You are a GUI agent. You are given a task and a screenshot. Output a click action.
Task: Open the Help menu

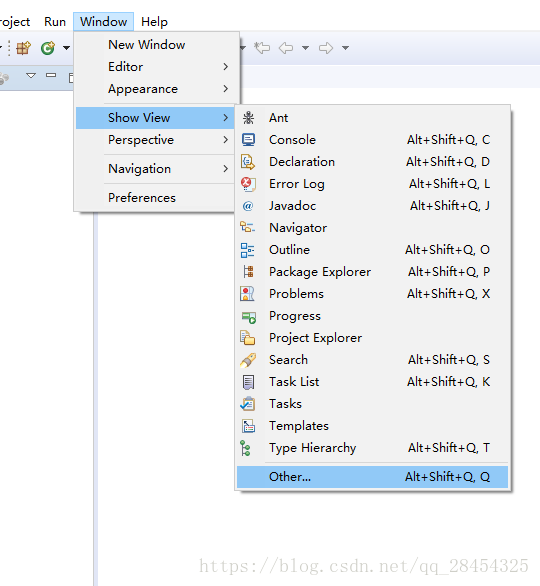pyautogui.click(x=154, y=22)
